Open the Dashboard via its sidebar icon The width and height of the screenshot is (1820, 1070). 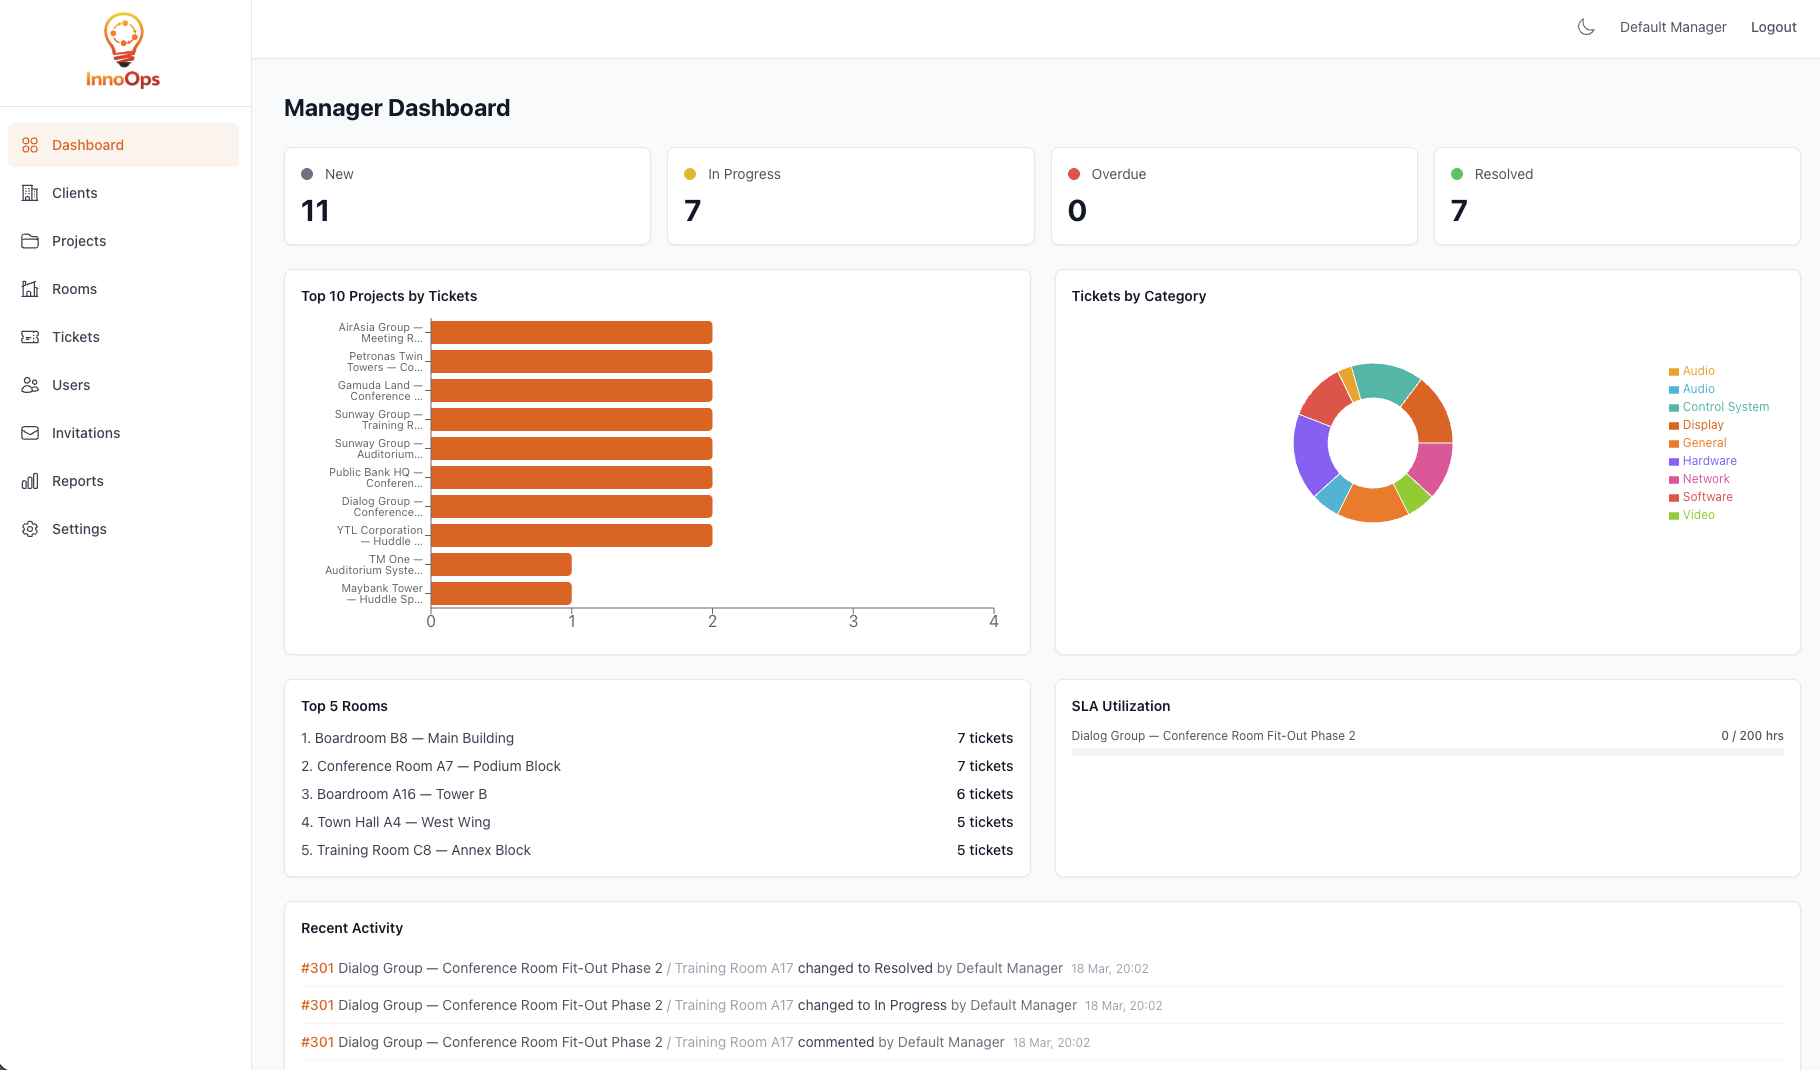[30, 144]
